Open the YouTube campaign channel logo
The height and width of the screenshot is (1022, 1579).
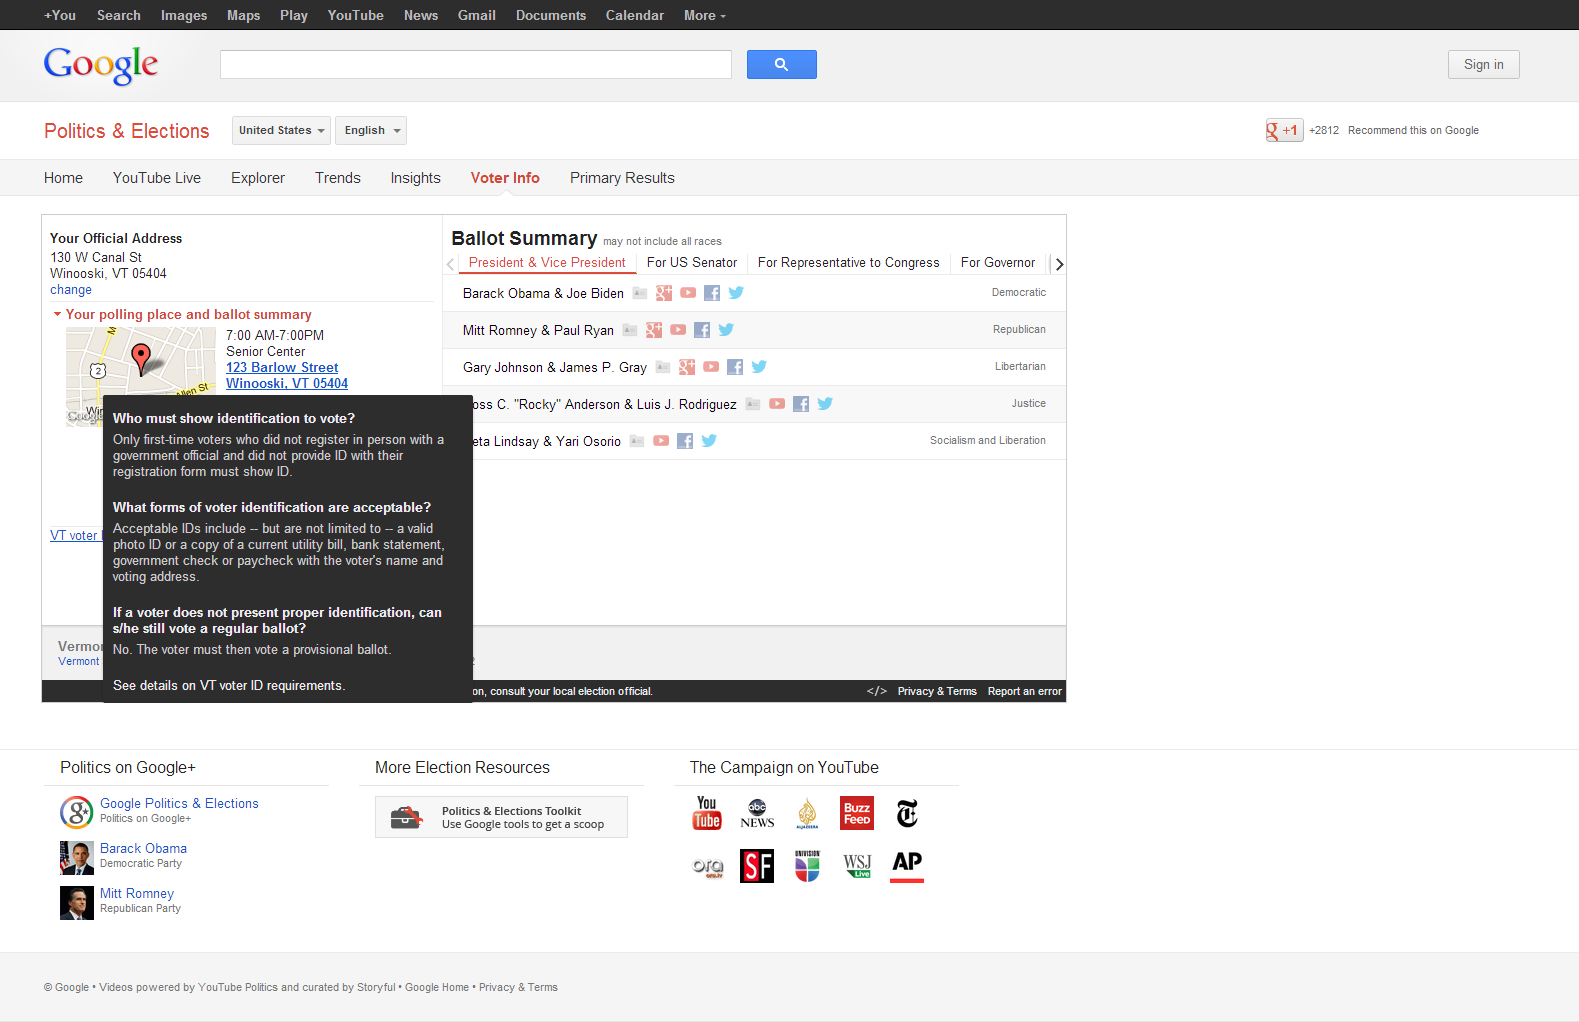point(707,813)
